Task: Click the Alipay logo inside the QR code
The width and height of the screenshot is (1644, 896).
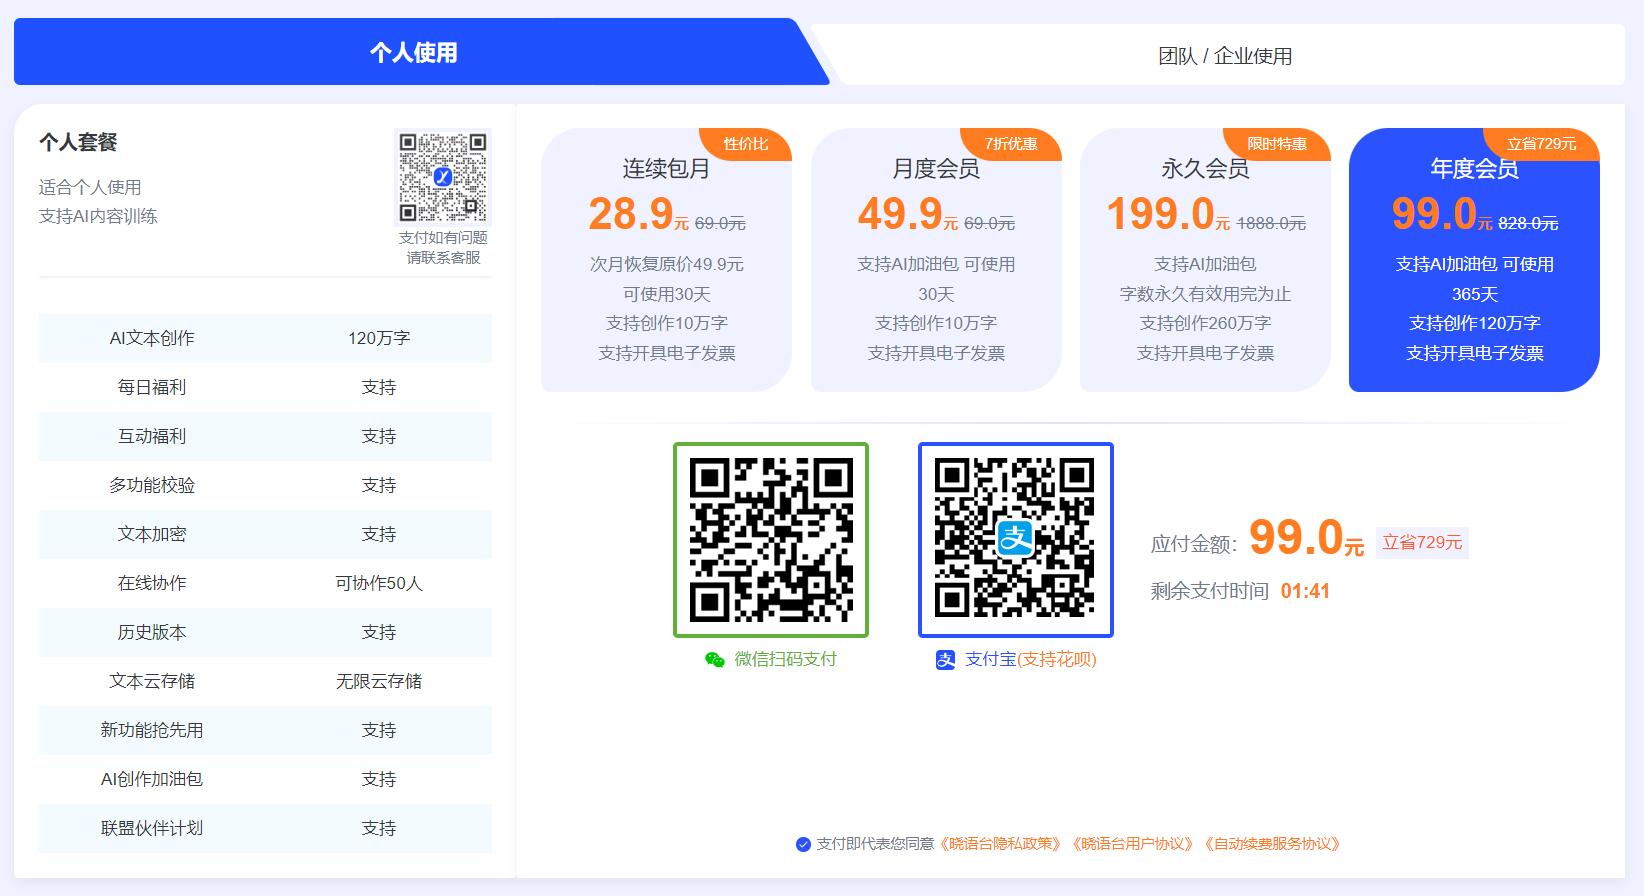Action: pyautogui.click(x=1015, y=539)
